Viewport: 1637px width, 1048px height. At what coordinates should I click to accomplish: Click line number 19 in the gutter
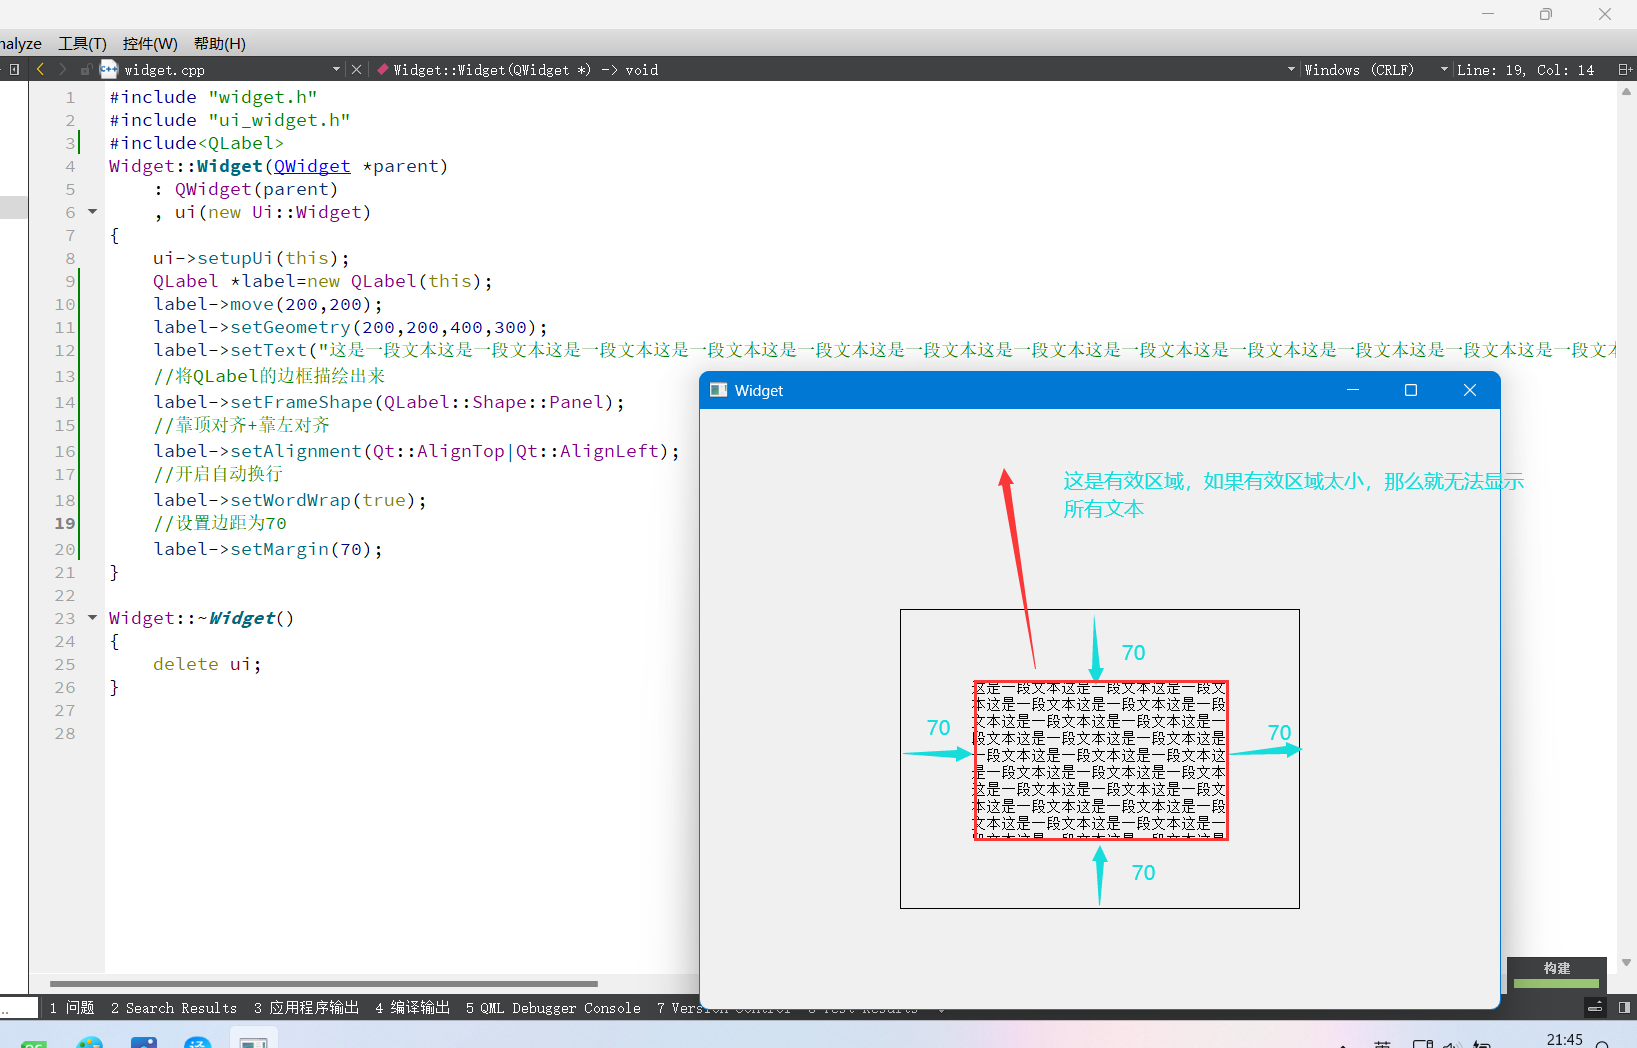[x=65, y=523]
